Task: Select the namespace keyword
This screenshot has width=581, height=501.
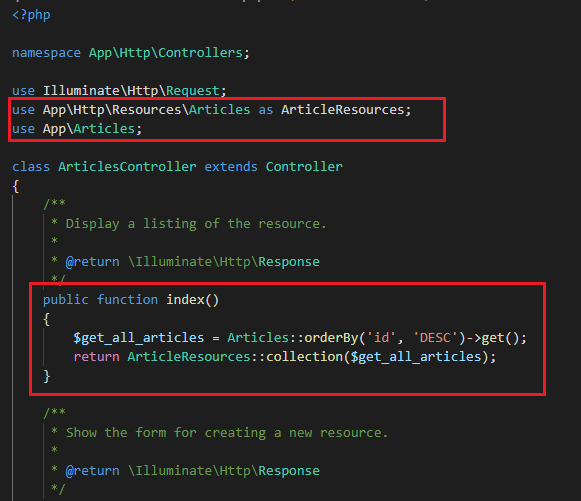Action: pos(46,53)
